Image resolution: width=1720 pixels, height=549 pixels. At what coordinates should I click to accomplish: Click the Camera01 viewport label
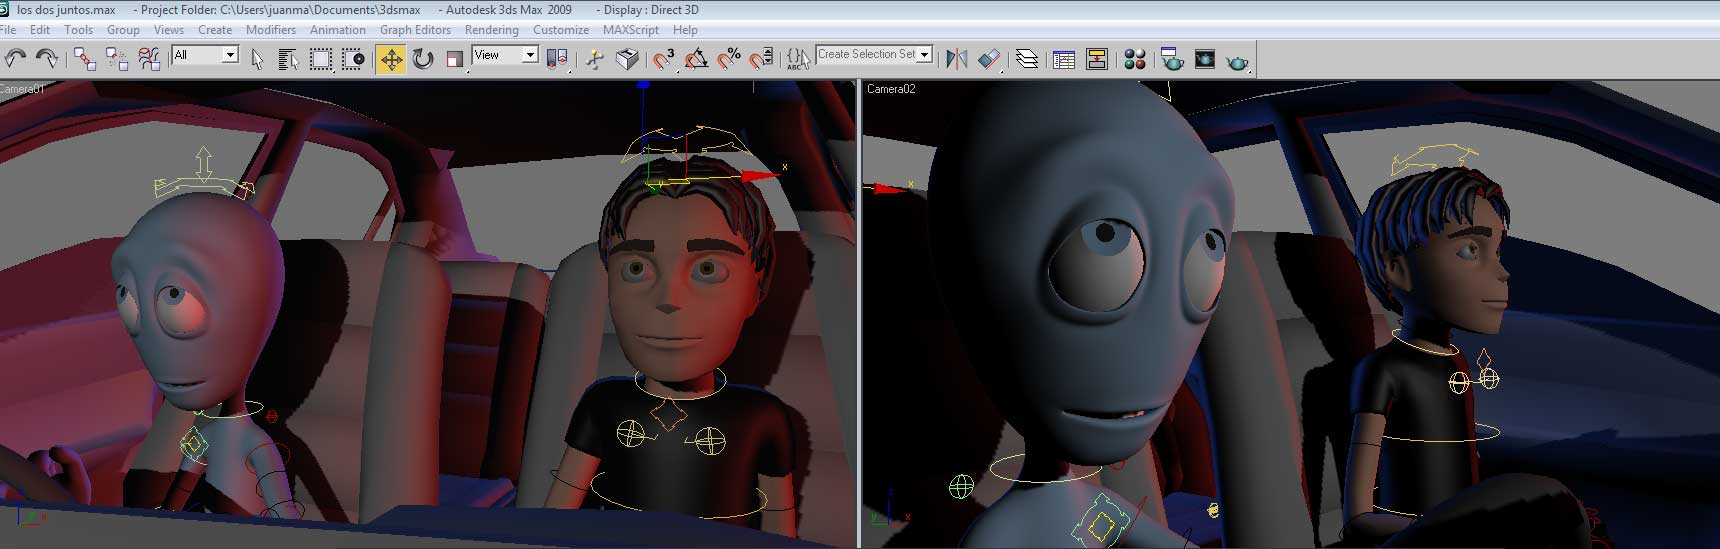pos(22,89)
